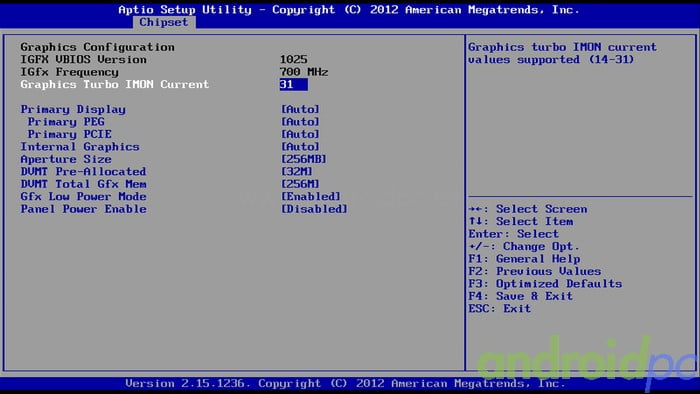
Task: Click the Select Screen key hint
Action: tap(528, 209)
